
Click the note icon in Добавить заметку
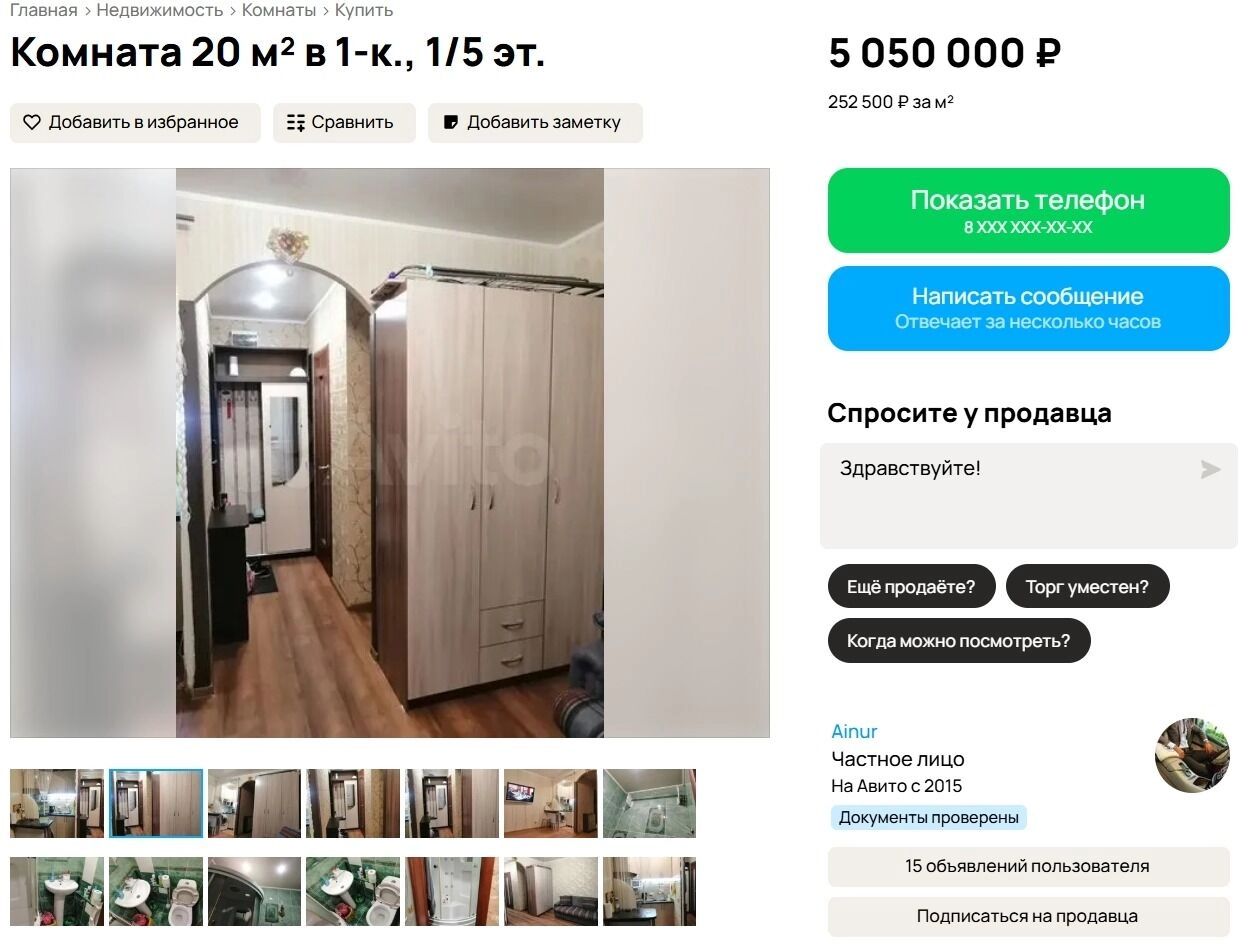tap(451, 123)
